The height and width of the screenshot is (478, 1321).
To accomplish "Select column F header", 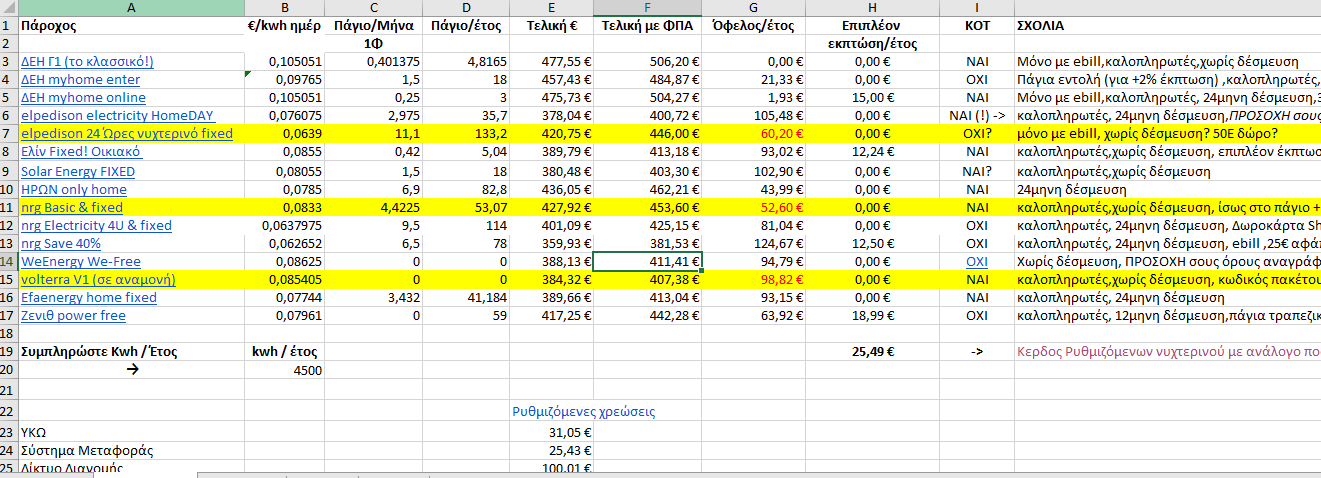I will (x=647, y=8).
